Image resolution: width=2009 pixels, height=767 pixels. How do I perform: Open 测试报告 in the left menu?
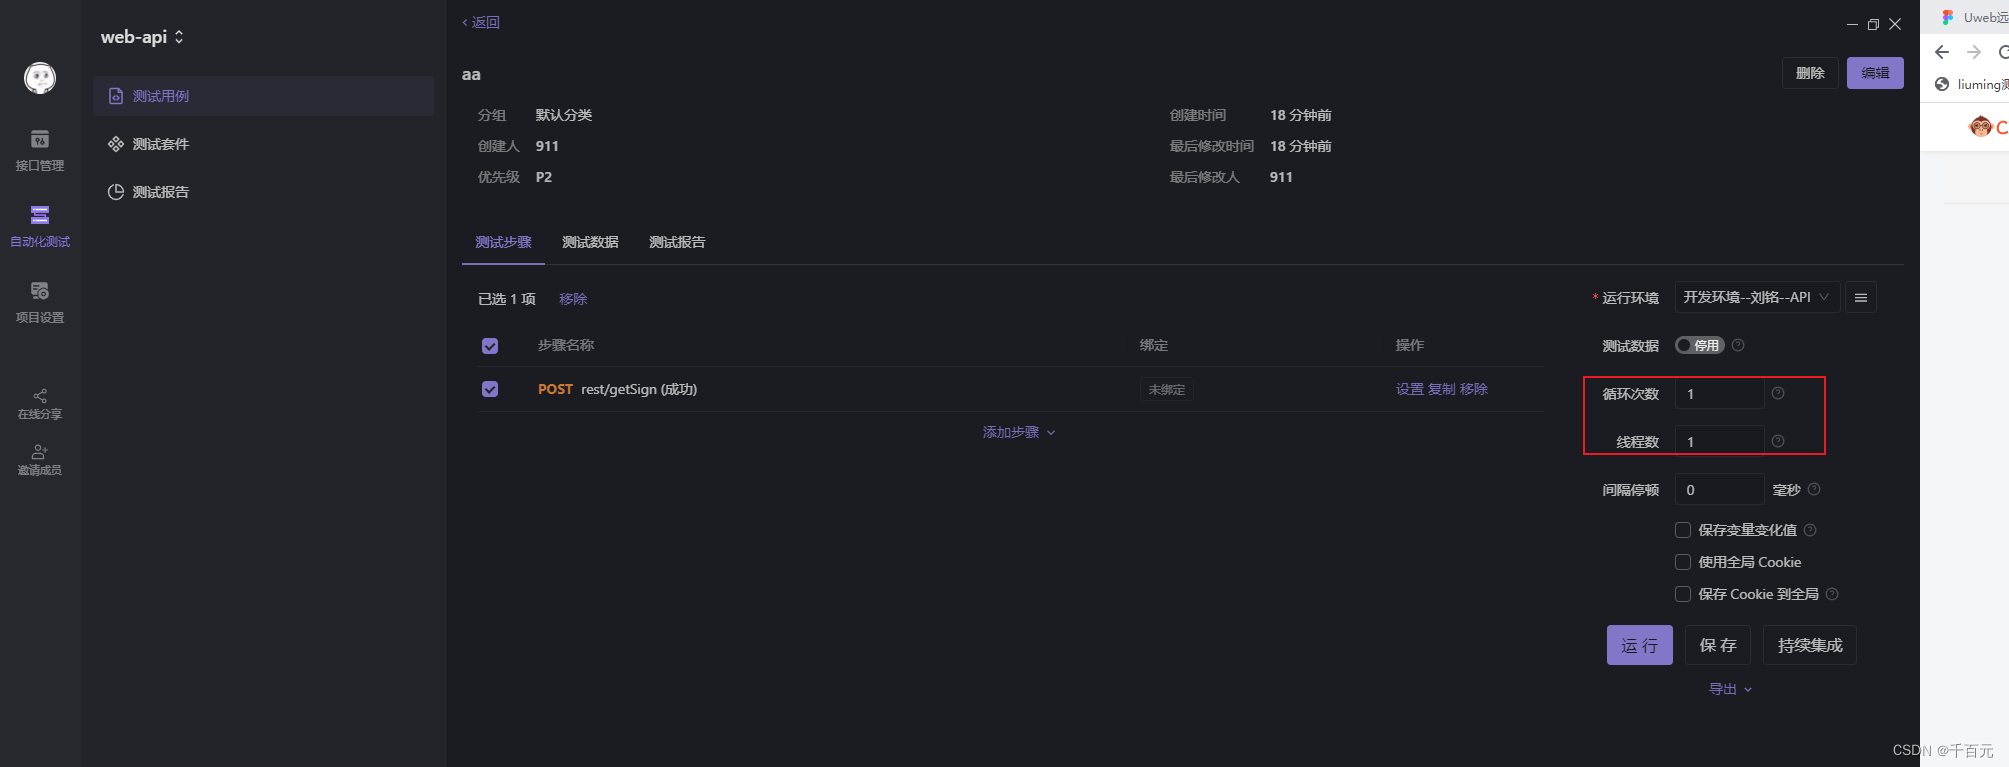263,192
